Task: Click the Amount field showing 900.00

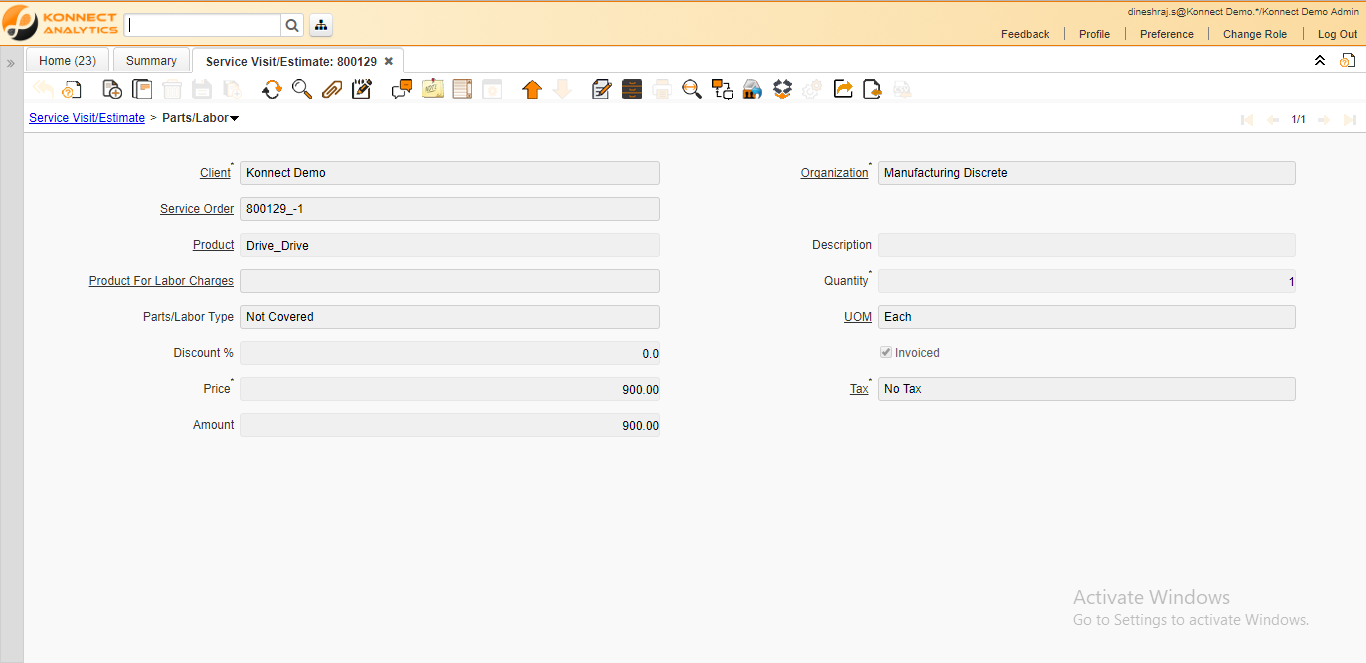Action: (x=450, y=425)
